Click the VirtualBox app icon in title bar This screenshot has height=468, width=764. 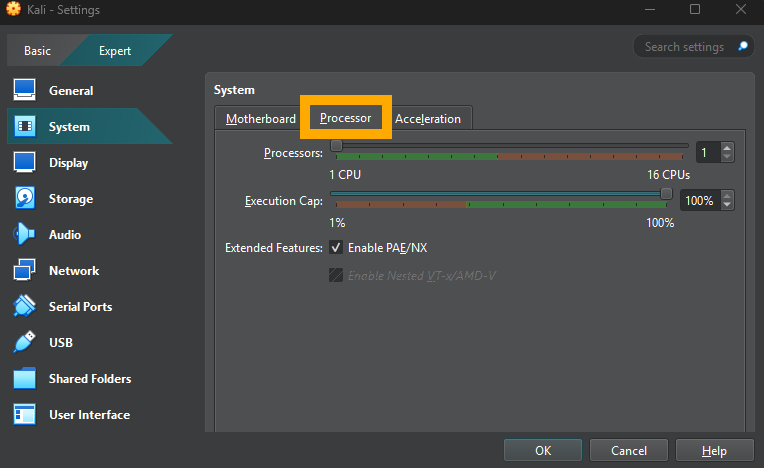coord(13,9)
